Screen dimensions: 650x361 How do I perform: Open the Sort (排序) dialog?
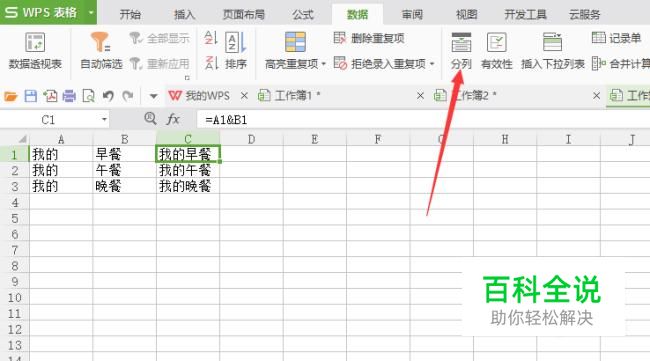click(x=236, y=51)
